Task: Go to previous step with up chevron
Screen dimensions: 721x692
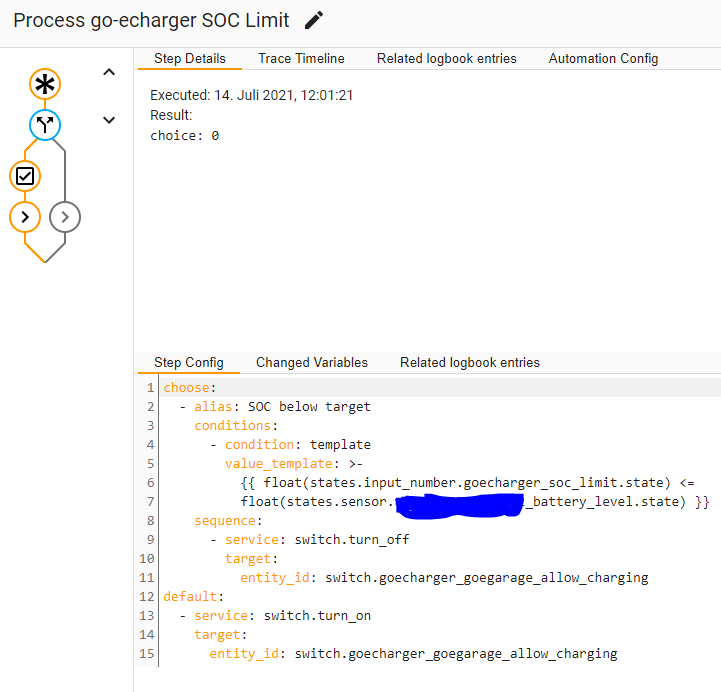Action: 109,72
